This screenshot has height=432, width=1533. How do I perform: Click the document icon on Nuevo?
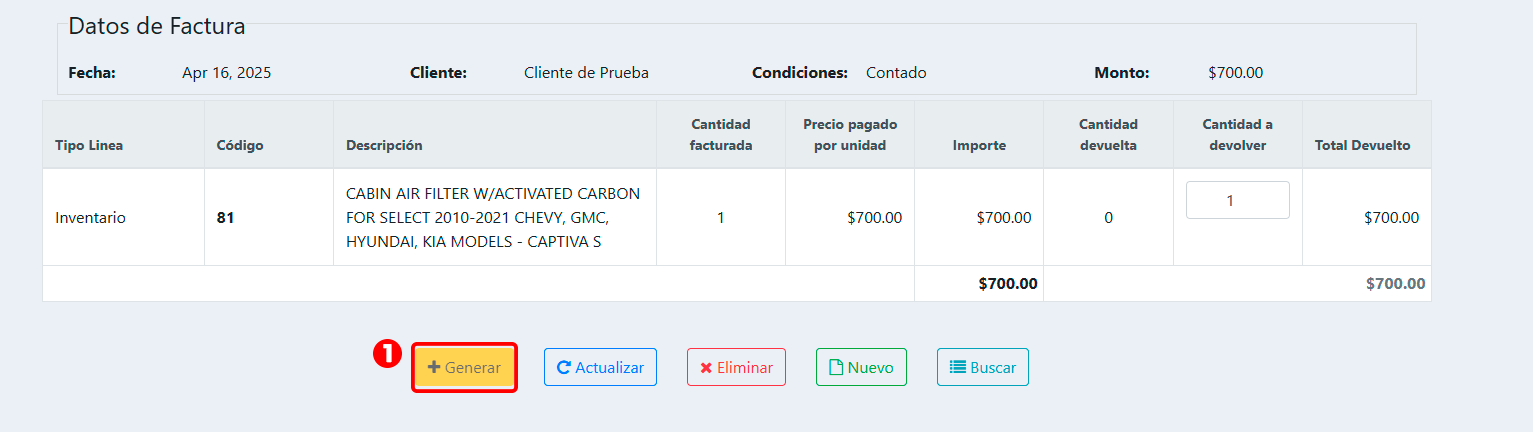pos(836,368)
